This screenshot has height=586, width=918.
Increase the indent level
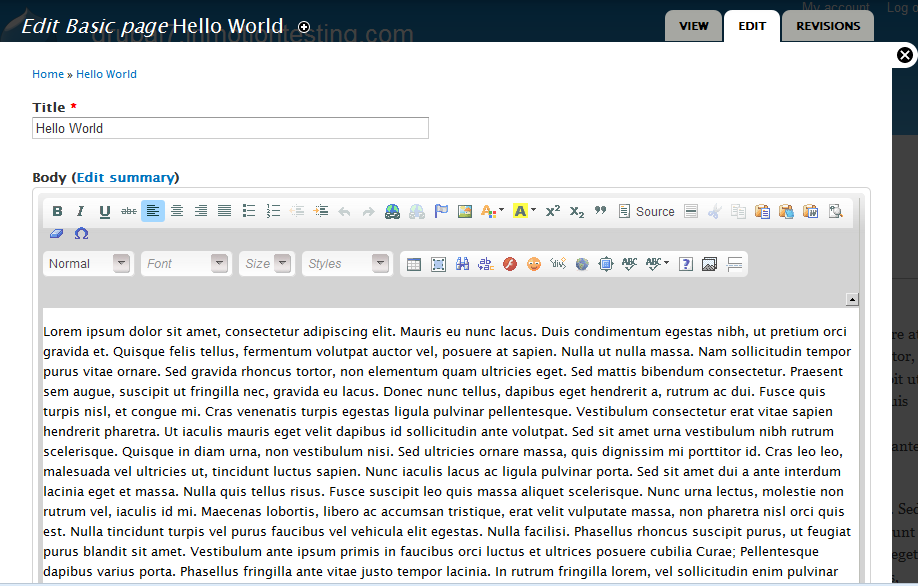pos(321,211)
